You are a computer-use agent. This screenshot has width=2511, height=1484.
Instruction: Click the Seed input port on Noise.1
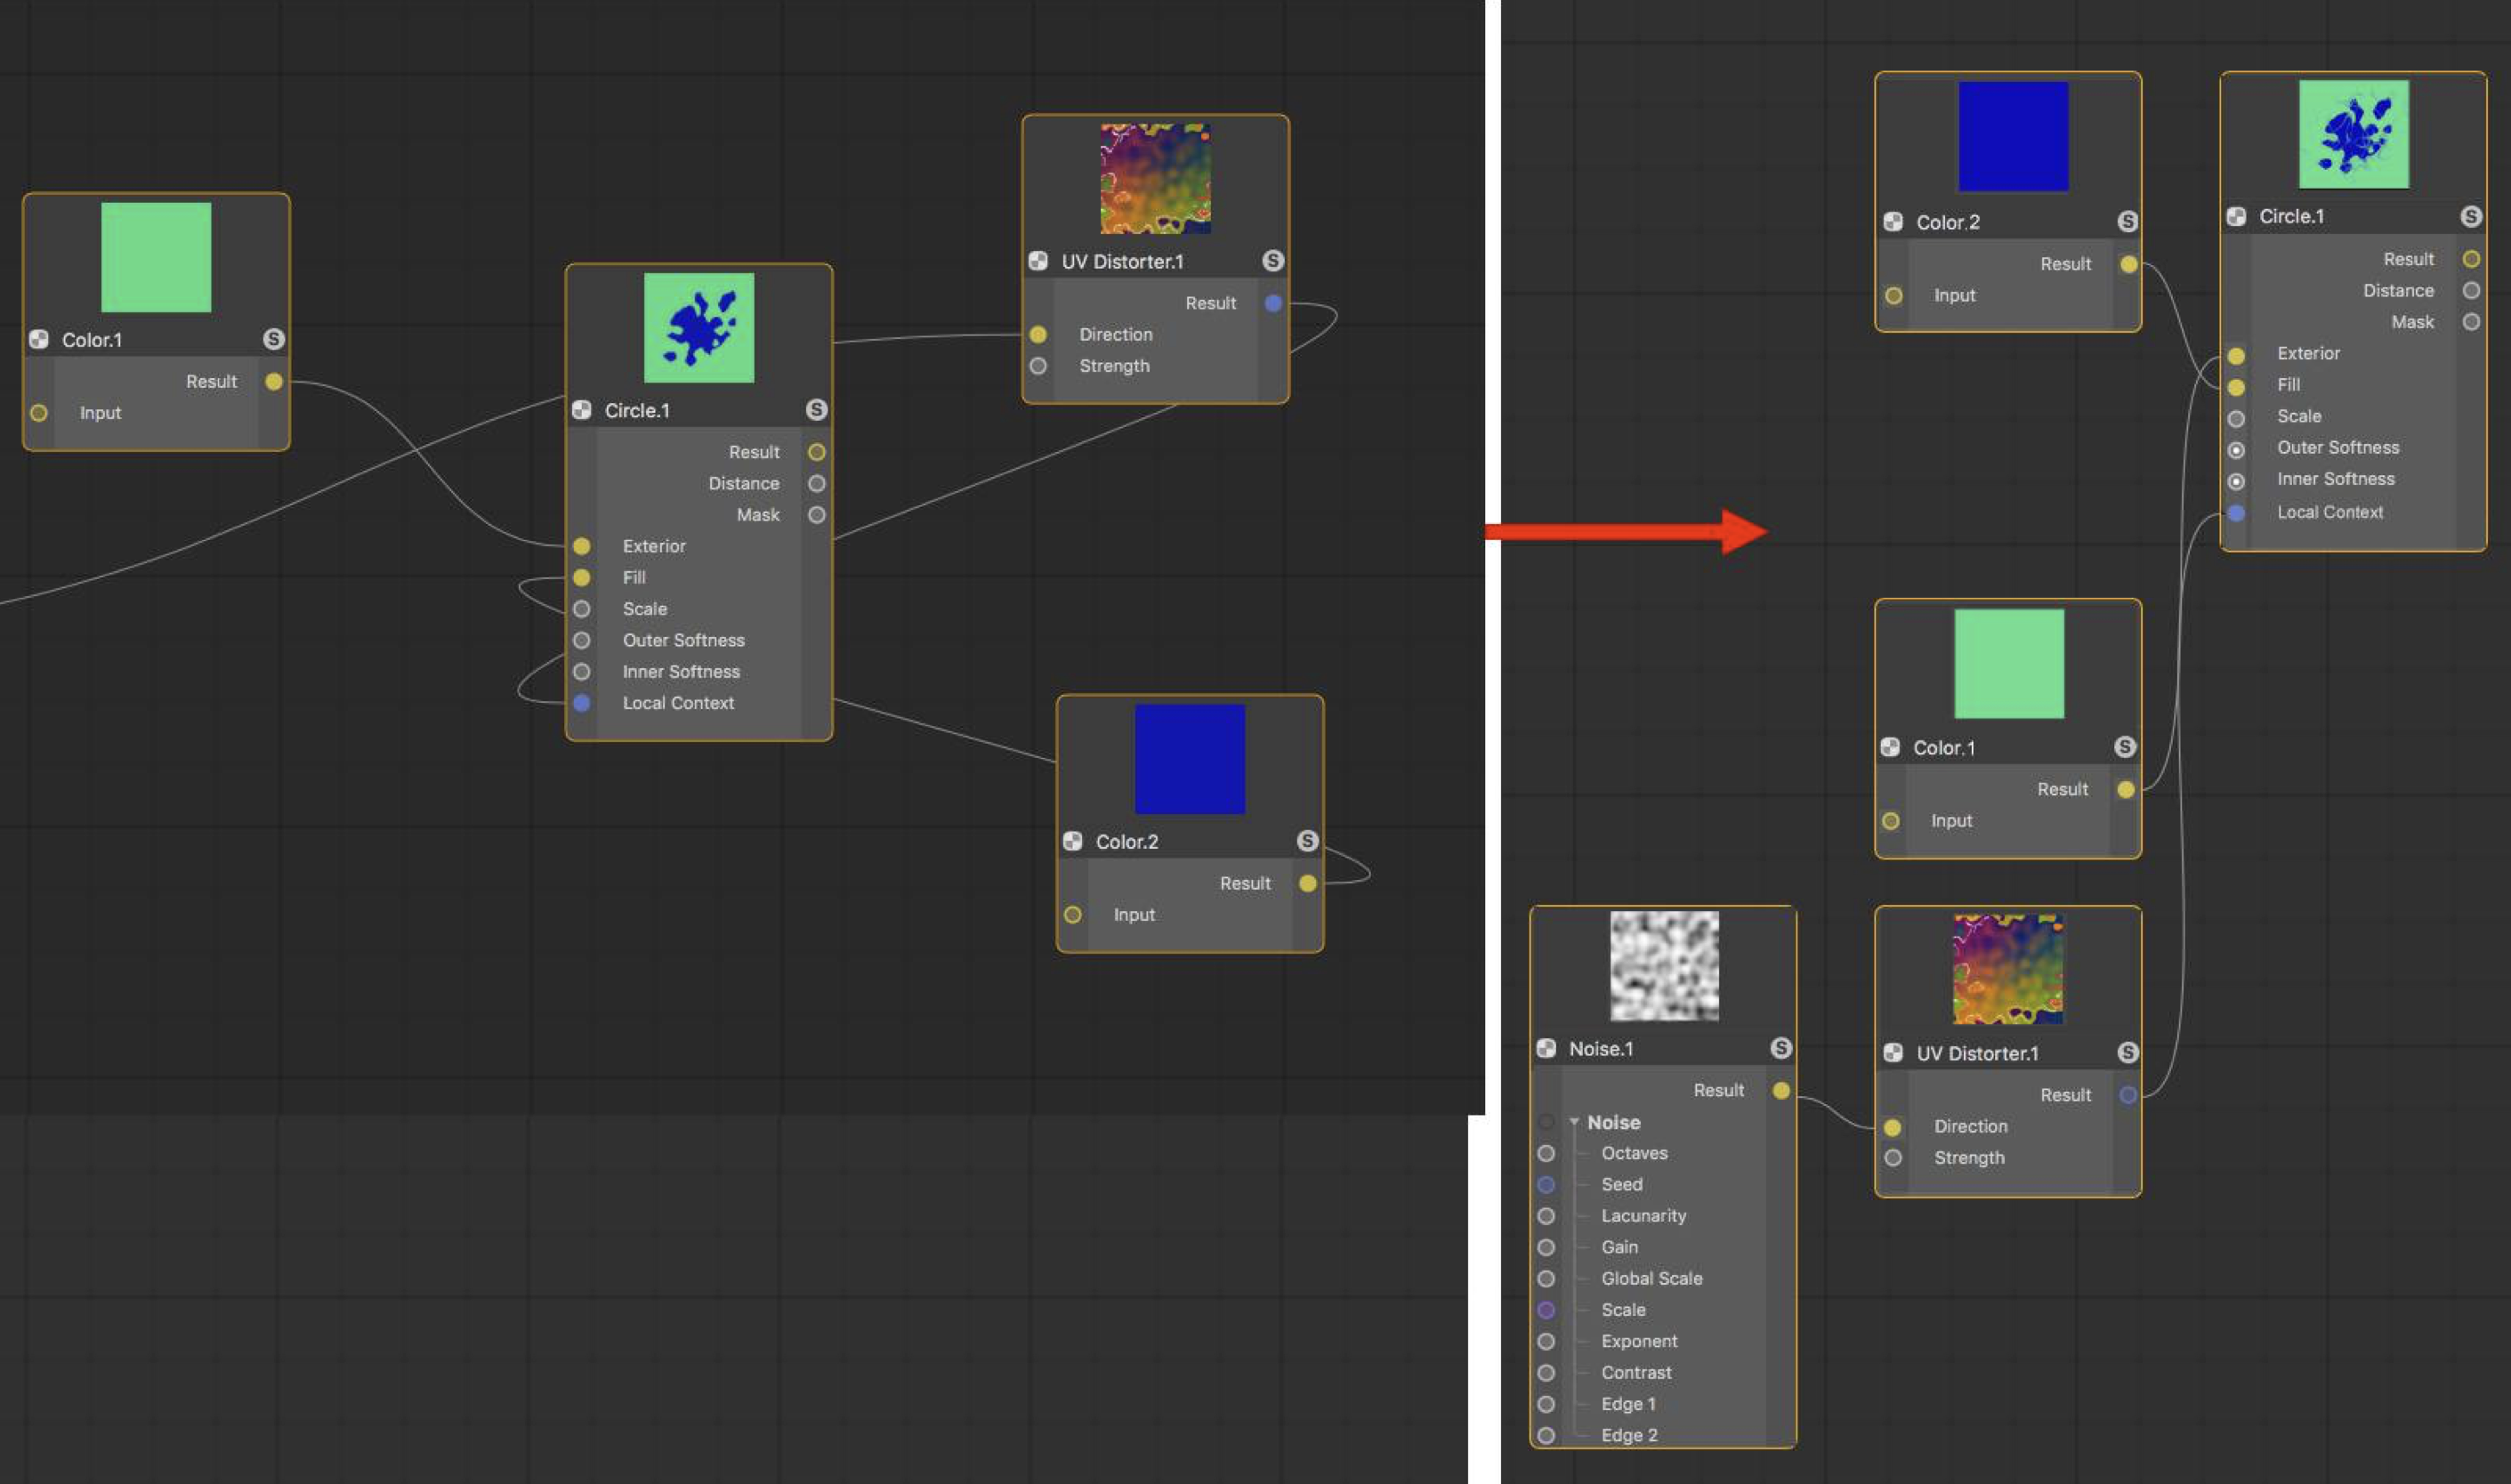(x=1546, y=1185)
